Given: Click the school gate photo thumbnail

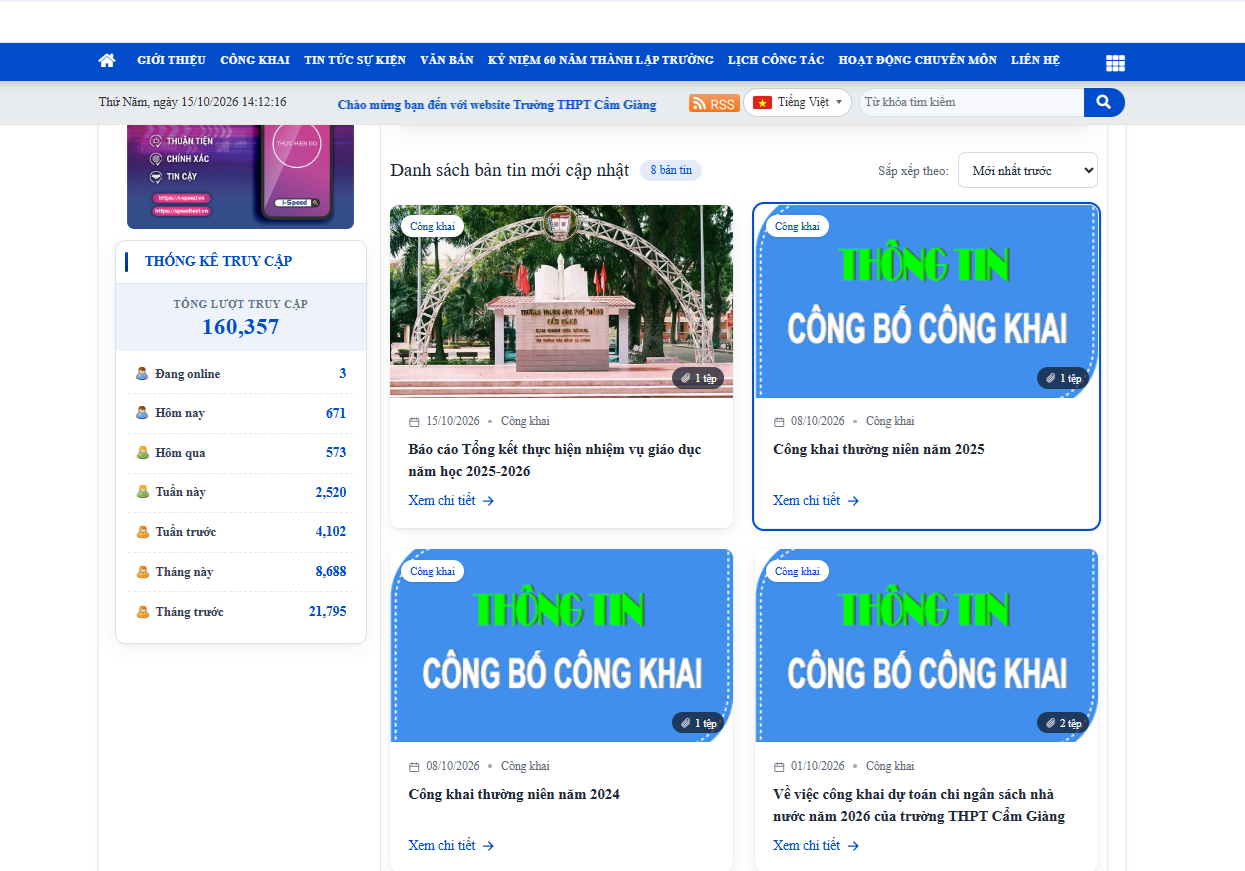Looking at the screenshot, I should pyautogui.click(x=561, y=301).
